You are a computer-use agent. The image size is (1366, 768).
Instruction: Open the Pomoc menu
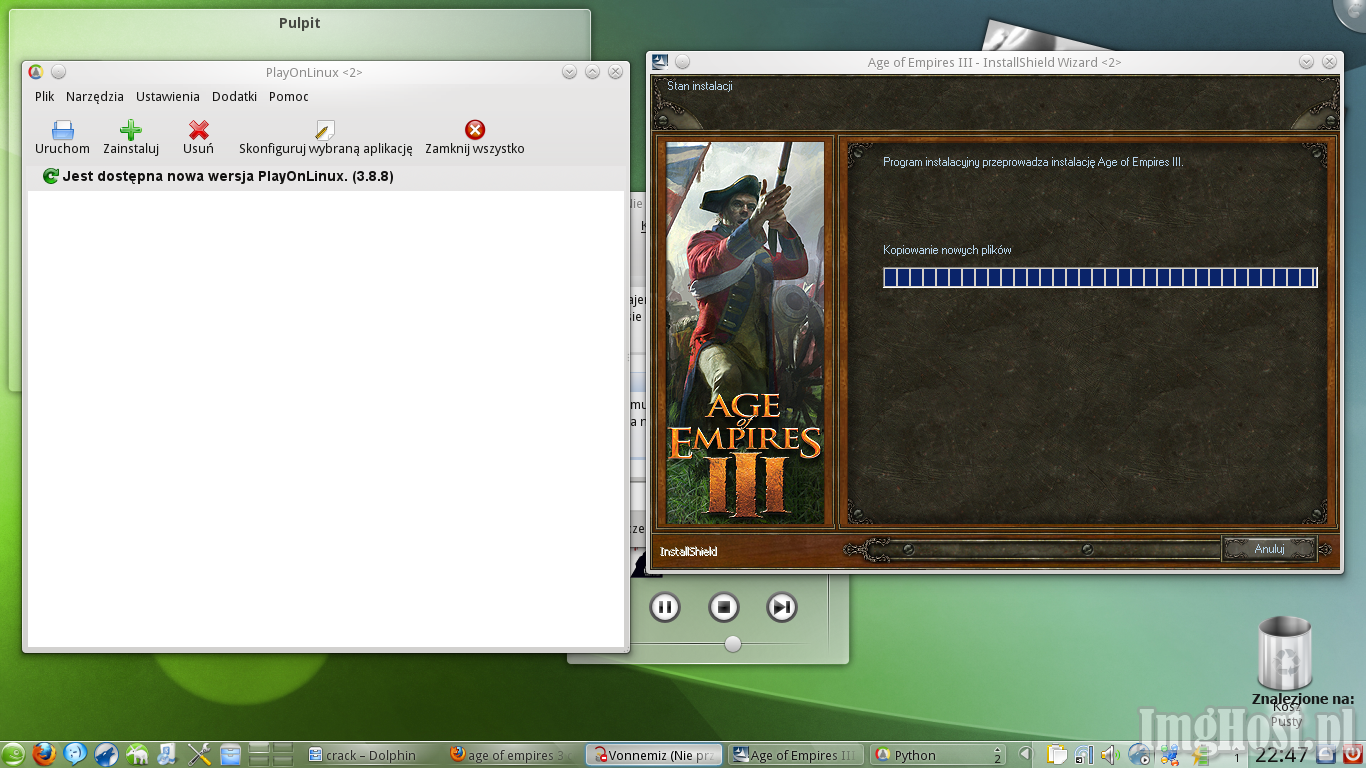click(x=289, y=97)
